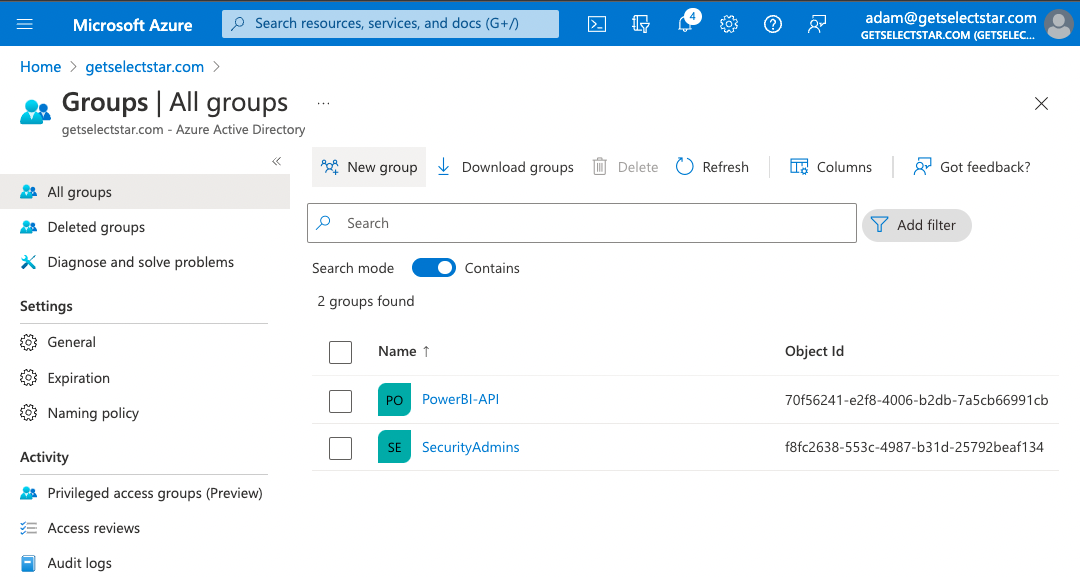Click the Refresh toolbar button
1080x577 pixels.
point(712,167)
